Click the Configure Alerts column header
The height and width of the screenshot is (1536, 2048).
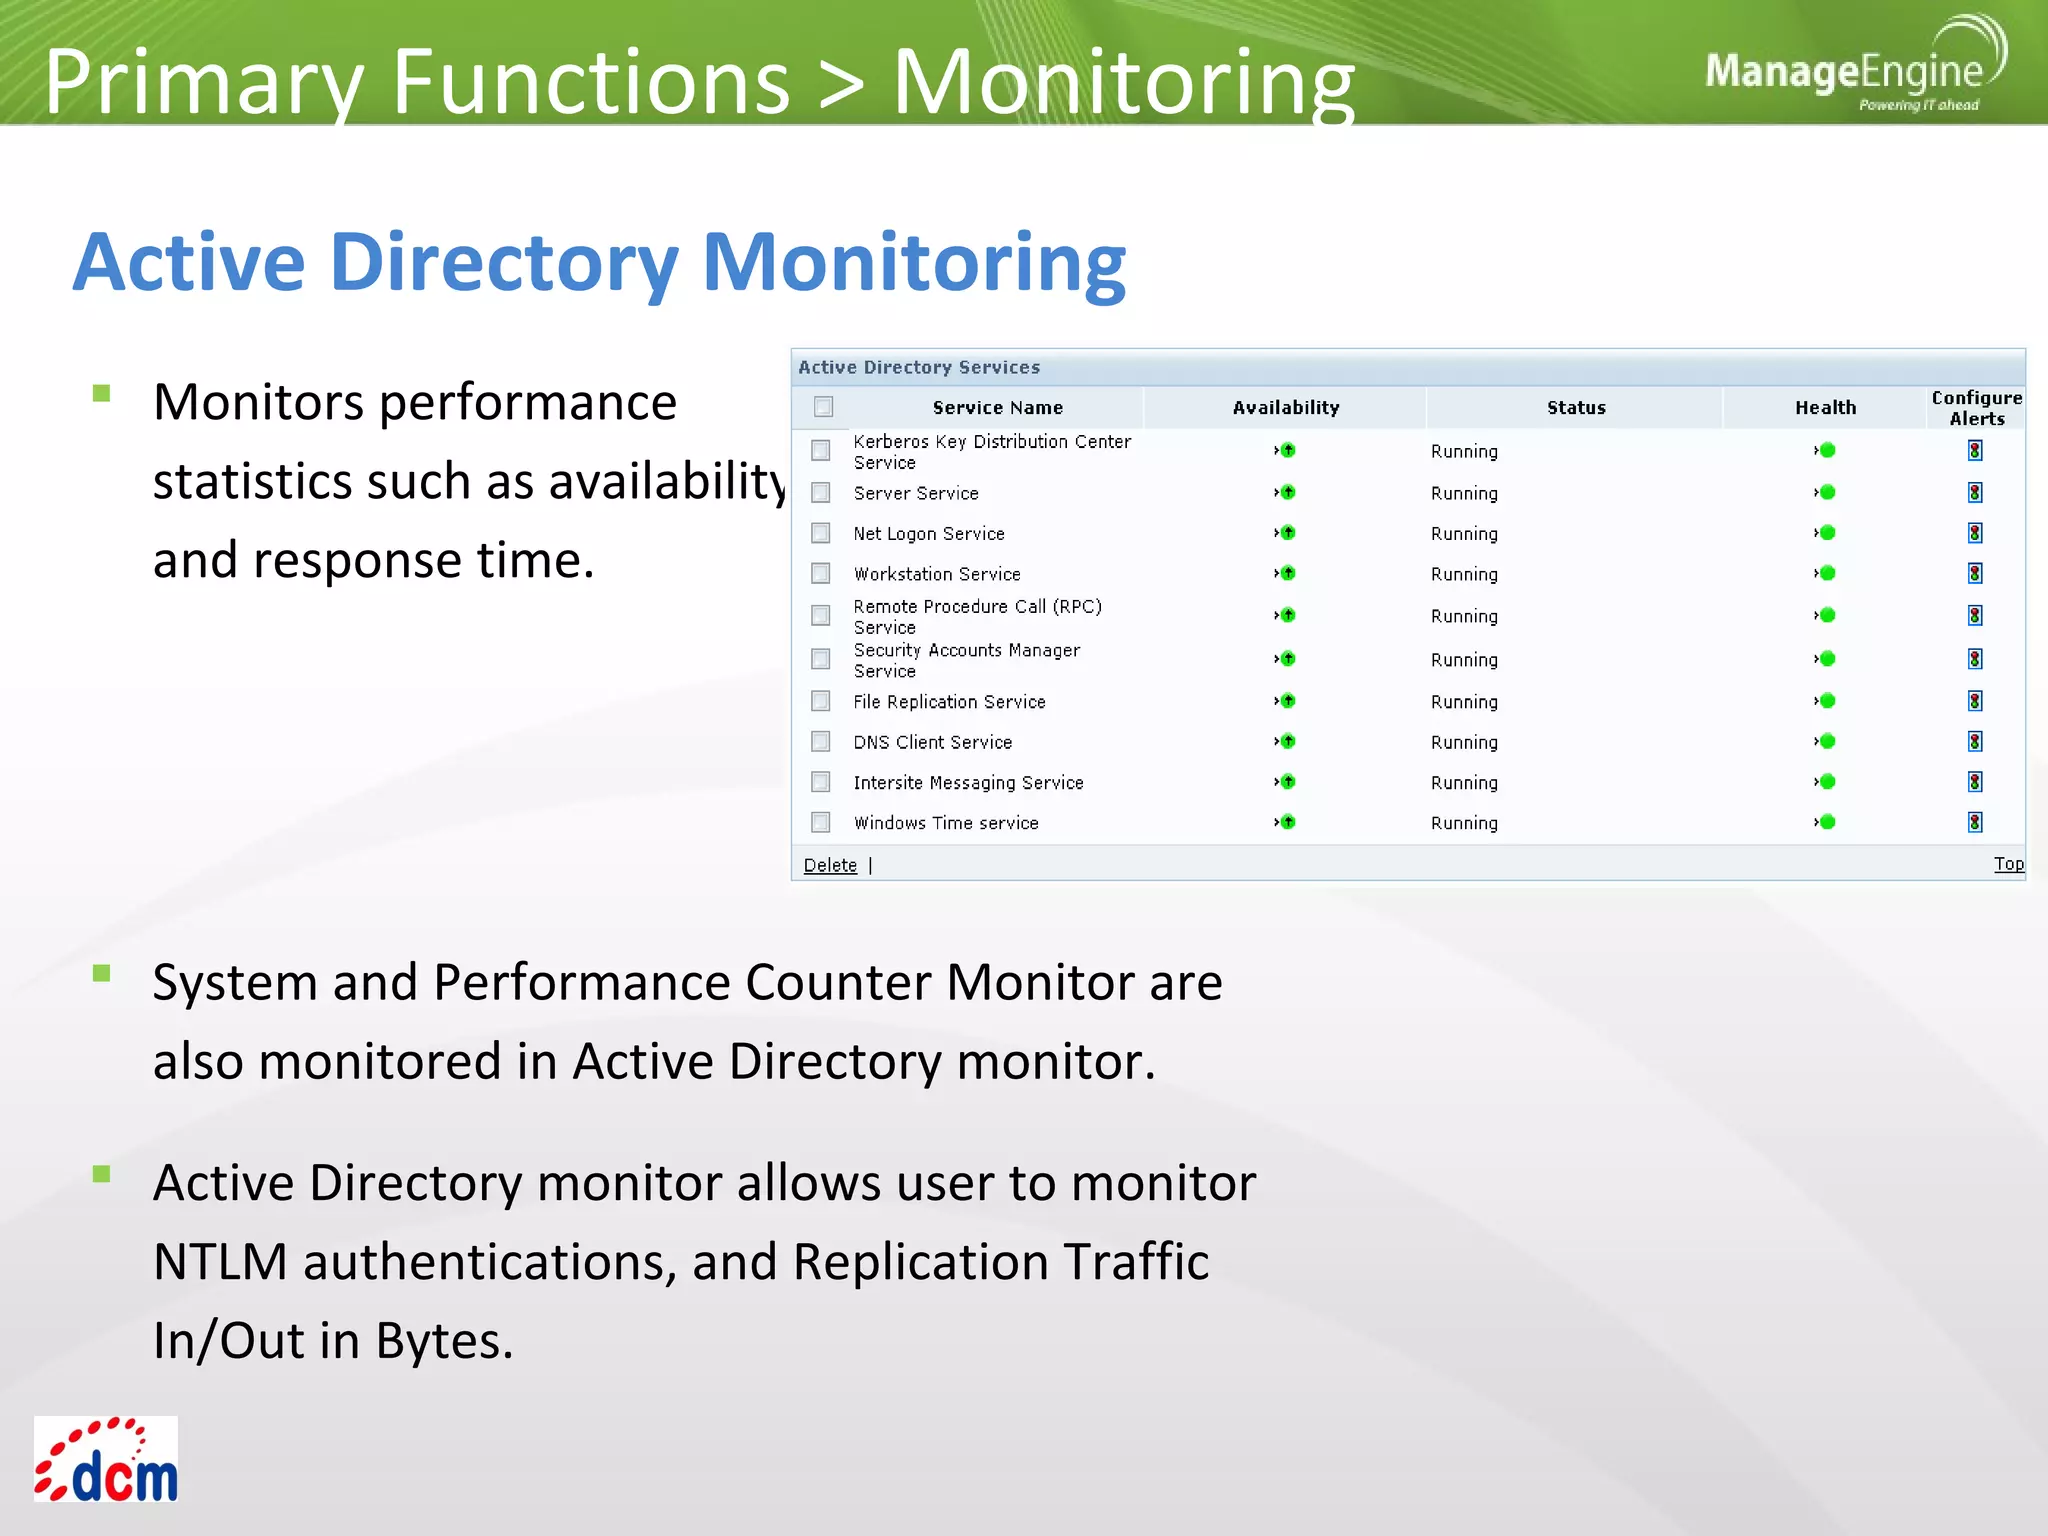click(1977, 408)
